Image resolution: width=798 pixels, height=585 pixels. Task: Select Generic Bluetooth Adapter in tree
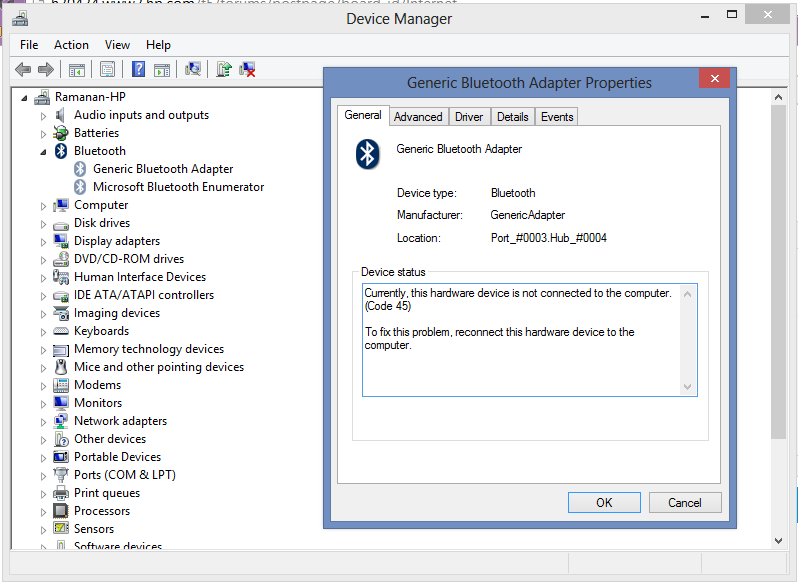click(x=162, y=169)
